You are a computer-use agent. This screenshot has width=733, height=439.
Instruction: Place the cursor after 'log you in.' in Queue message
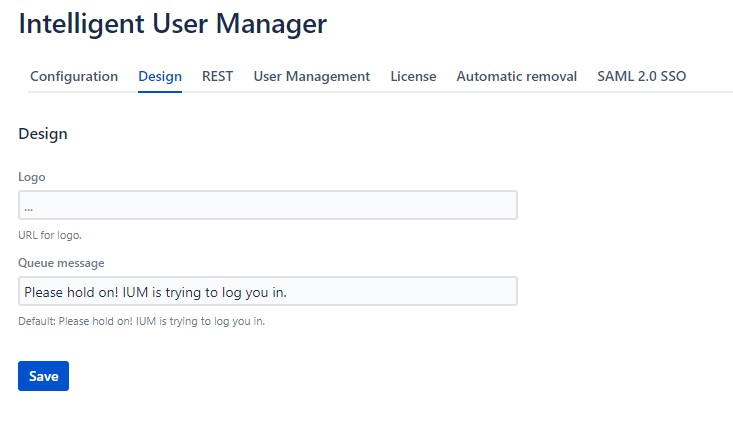click(302, 291)
